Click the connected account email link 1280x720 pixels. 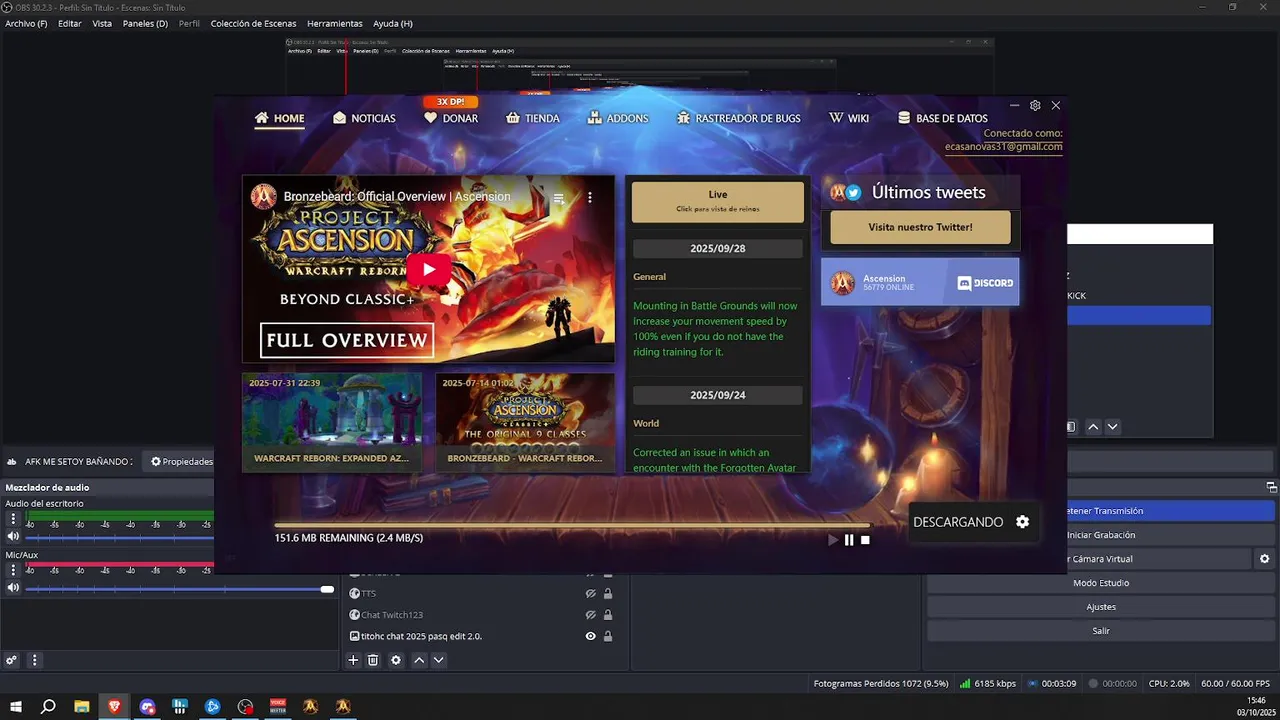point(1003,146)
